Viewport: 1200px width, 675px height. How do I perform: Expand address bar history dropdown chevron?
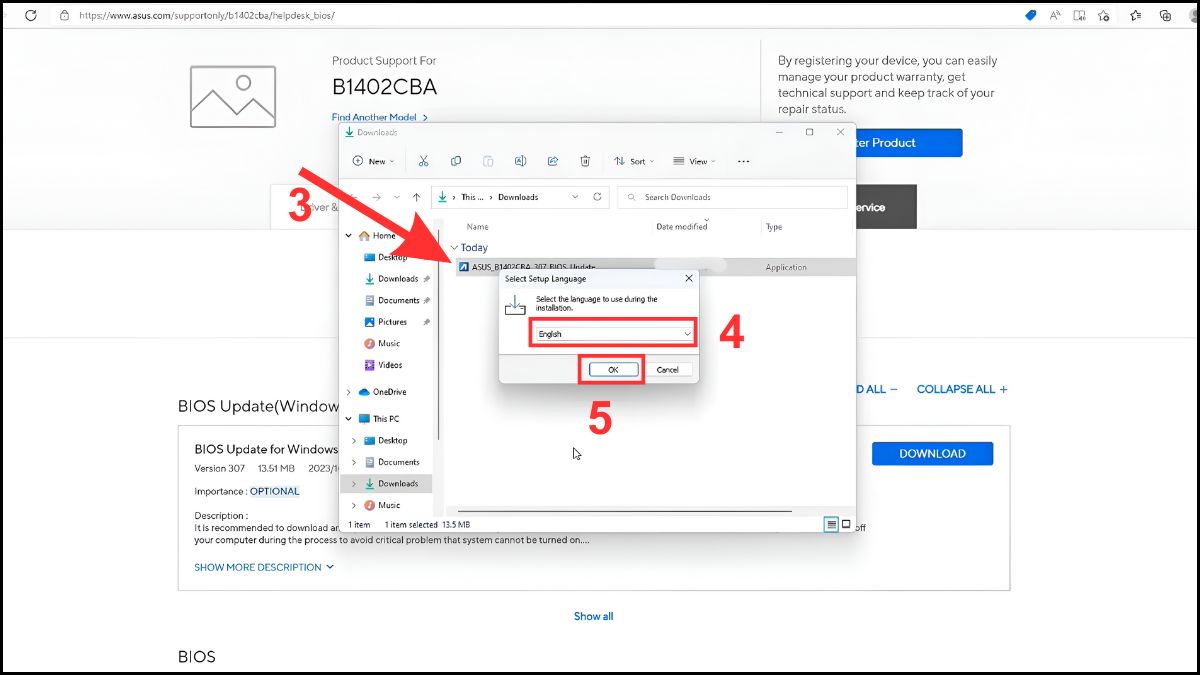pos(574,197)
